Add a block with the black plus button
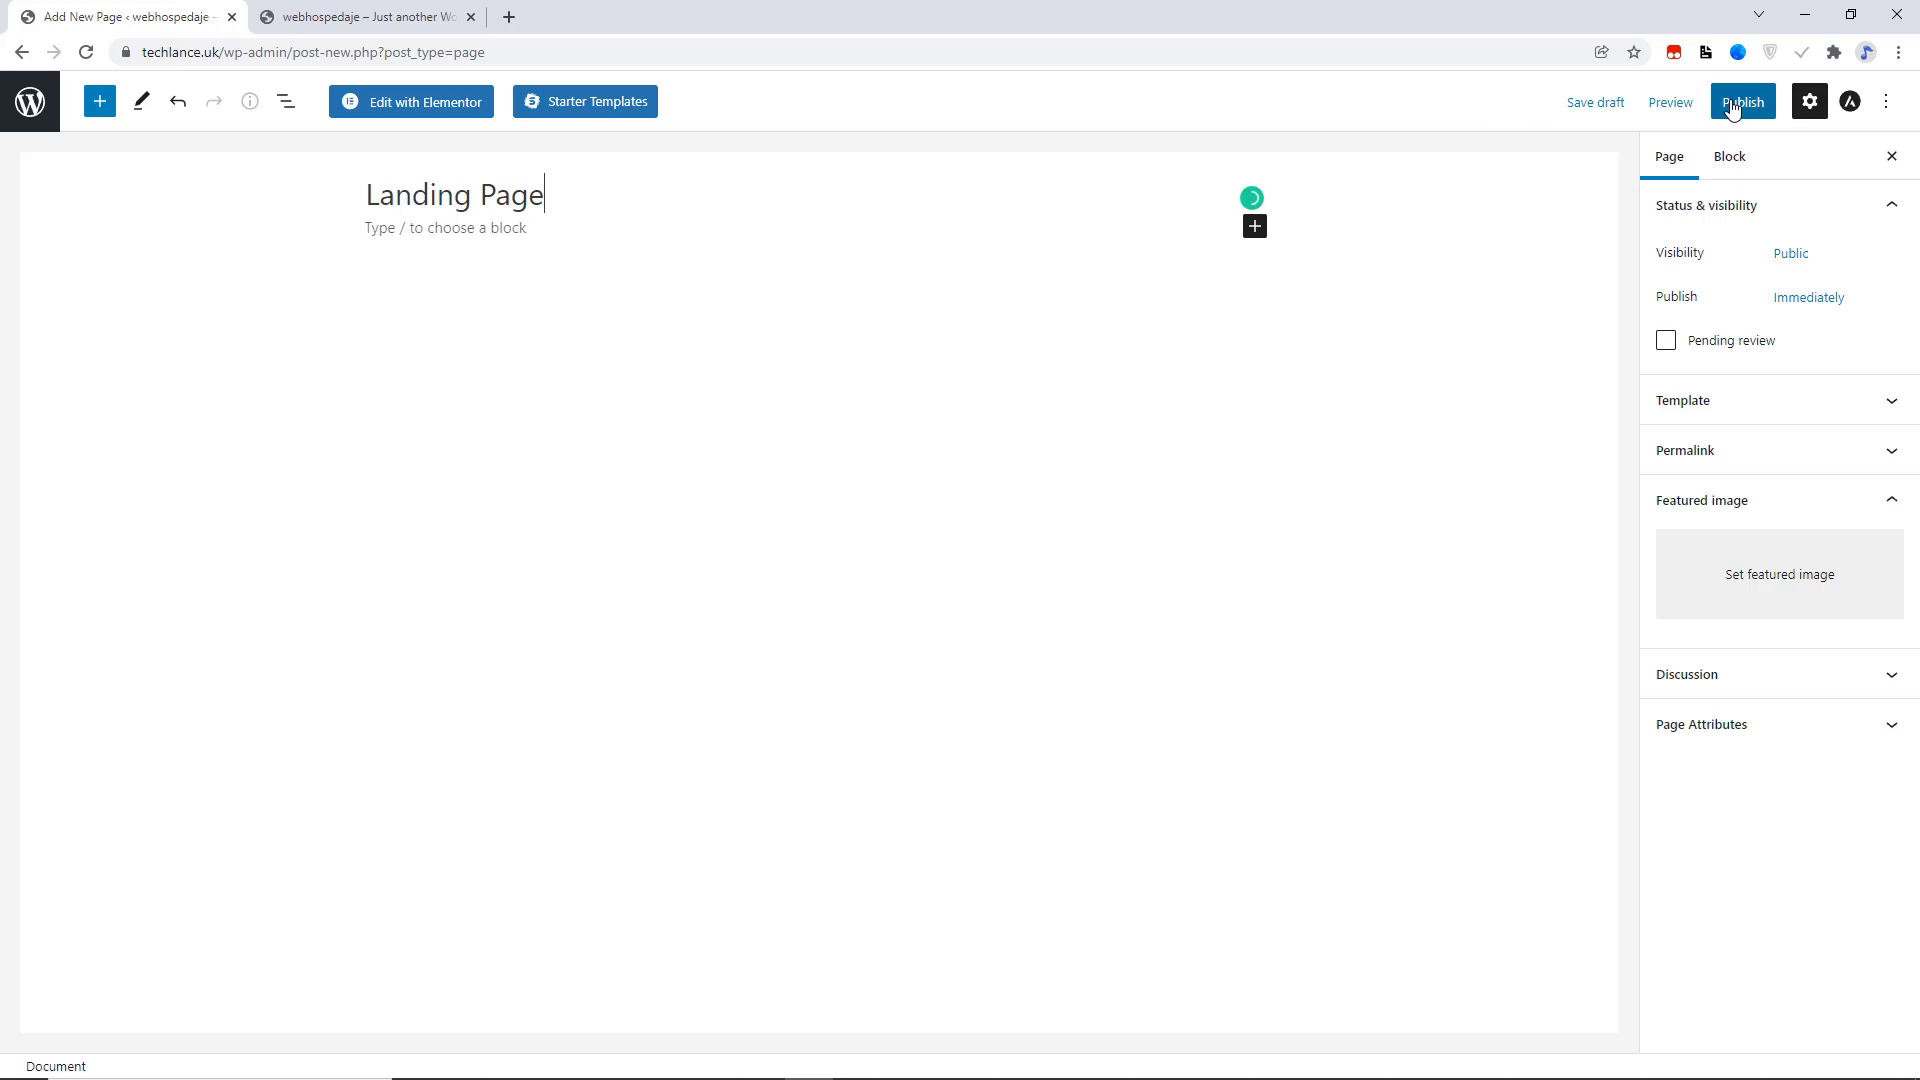 pos(1254,226)
